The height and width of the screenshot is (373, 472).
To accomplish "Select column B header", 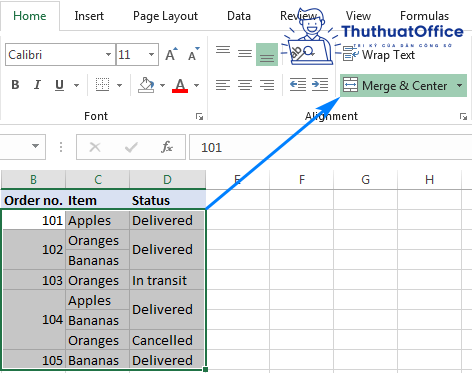I will click(x=33, y=180).
